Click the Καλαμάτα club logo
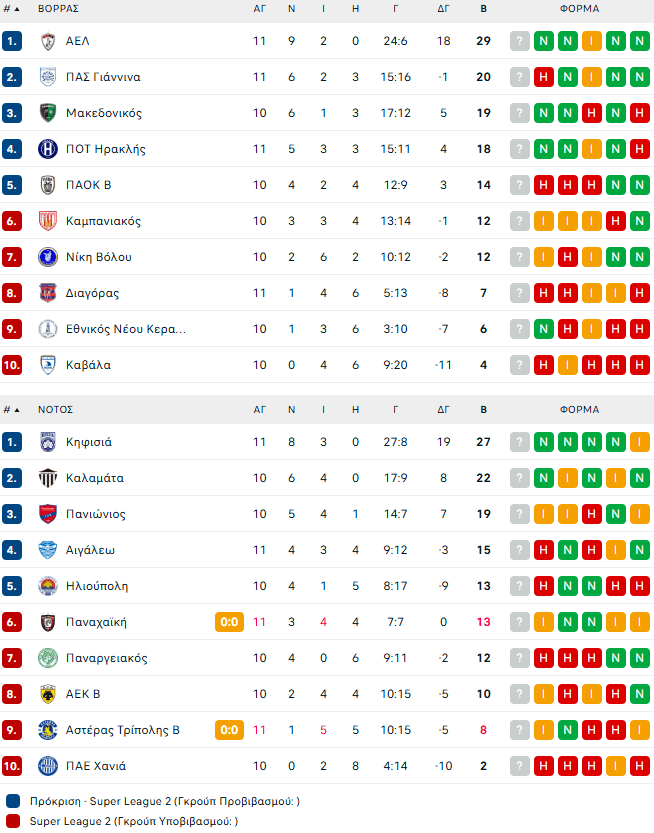 click(x=47, y=478)
